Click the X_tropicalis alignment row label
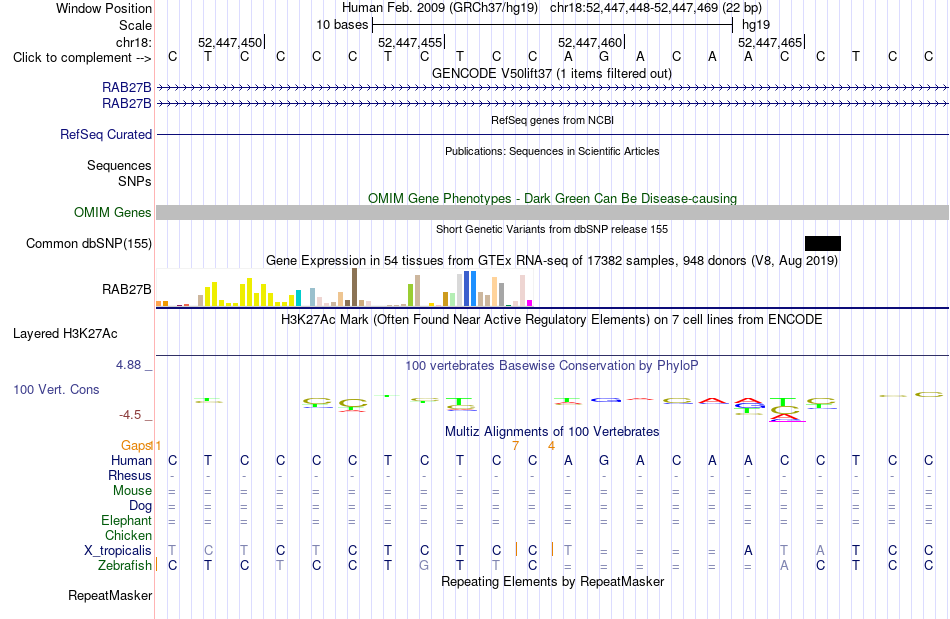The height and width of the screenshot is (619, 950). pos(118,551)
